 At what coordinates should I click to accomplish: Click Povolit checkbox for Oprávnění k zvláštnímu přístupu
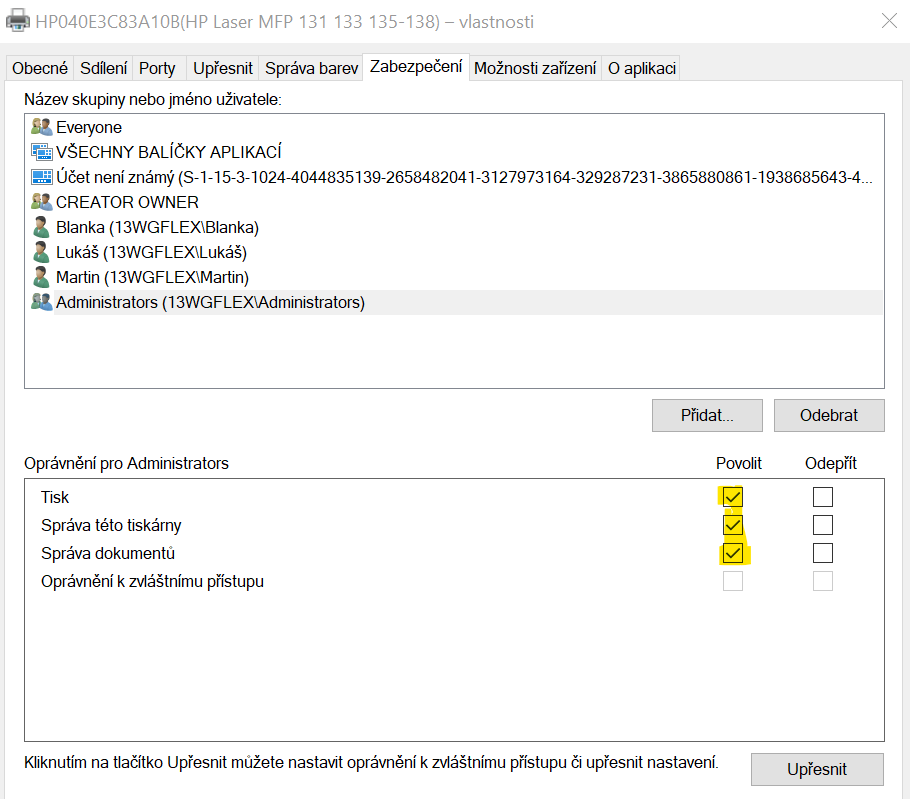coord(732,581)
